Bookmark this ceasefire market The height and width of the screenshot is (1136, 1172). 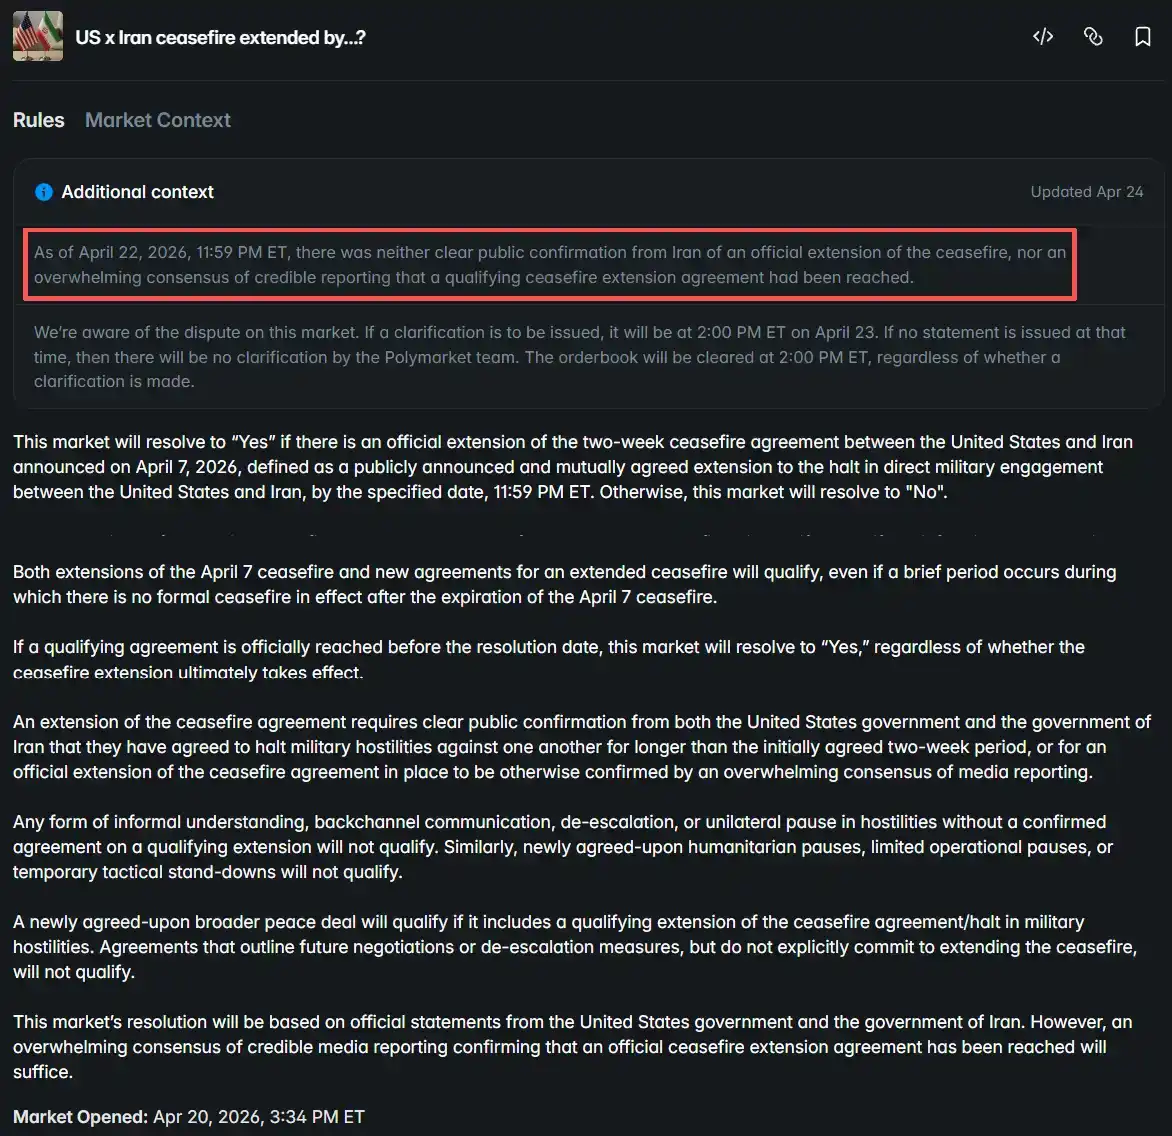pyautogui.click(x=1142, y=37)
